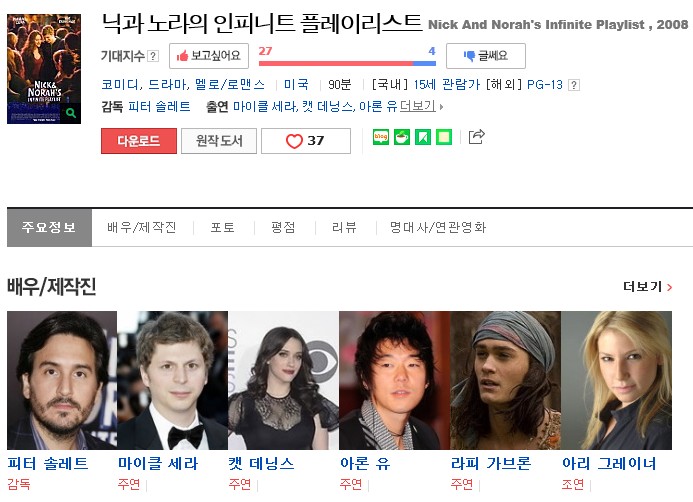Switch to the 포토 tab
This screenshot has width=693, height=502.
pyautogui.click(x=222, y=227)
